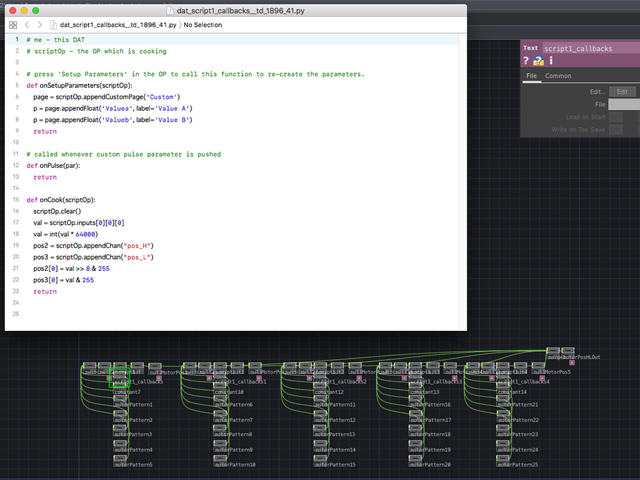Click line 19 appendChan pos_H
This screenshot has width=640, height=480.
coord(93,245)
